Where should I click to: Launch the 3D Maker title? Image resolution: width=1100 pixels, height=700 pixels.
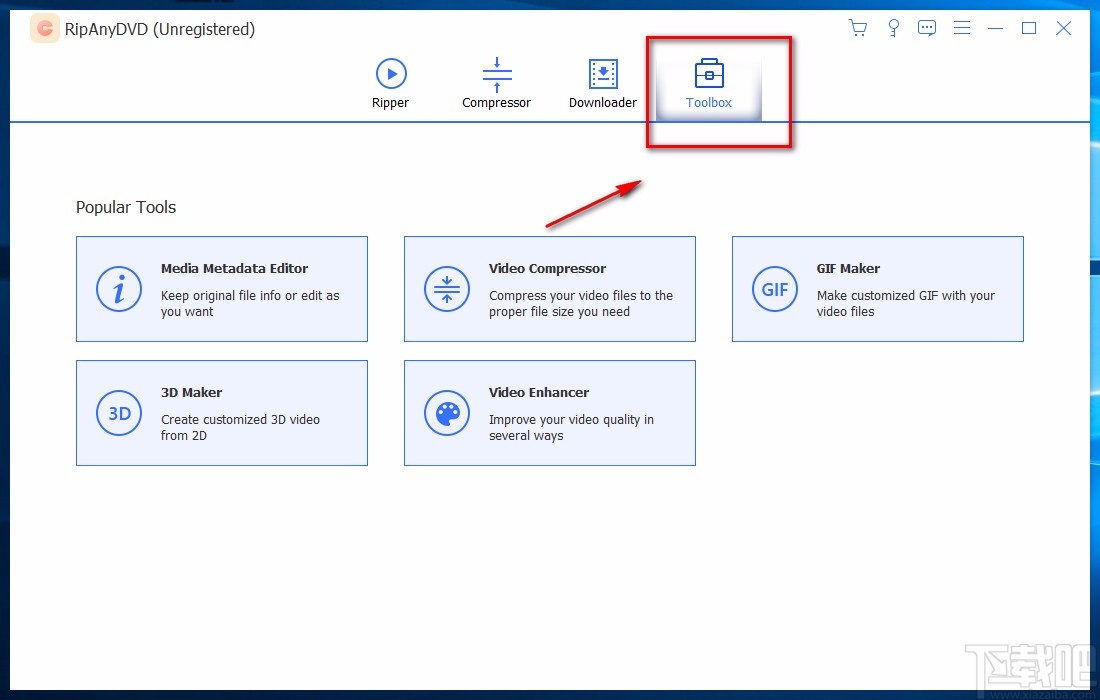[x=192, y=393]
